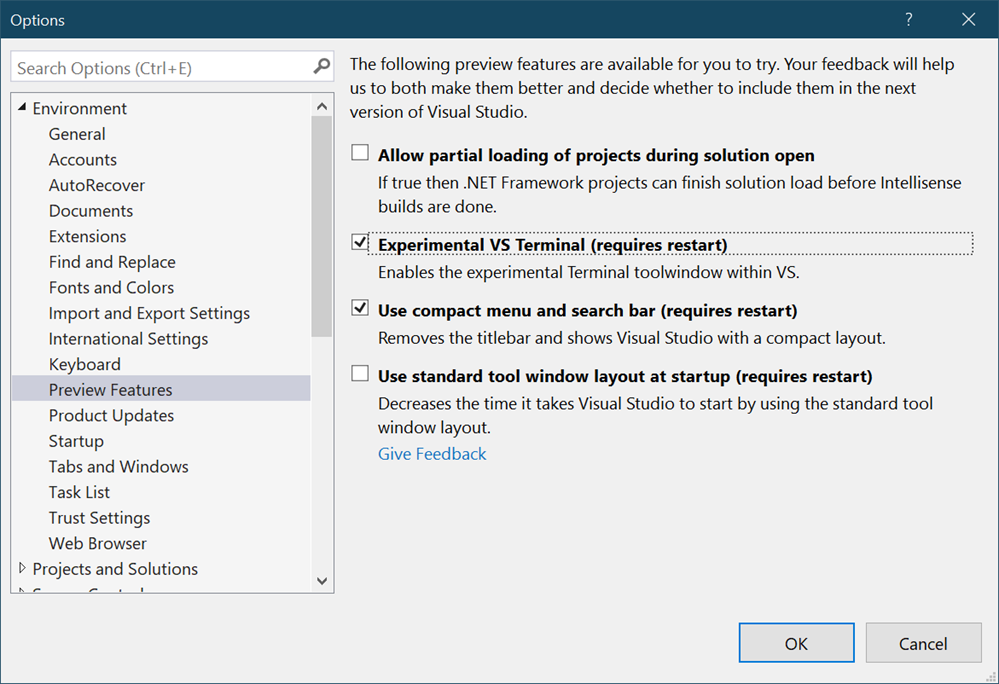Open the Accounts settings page

(83, 160)
